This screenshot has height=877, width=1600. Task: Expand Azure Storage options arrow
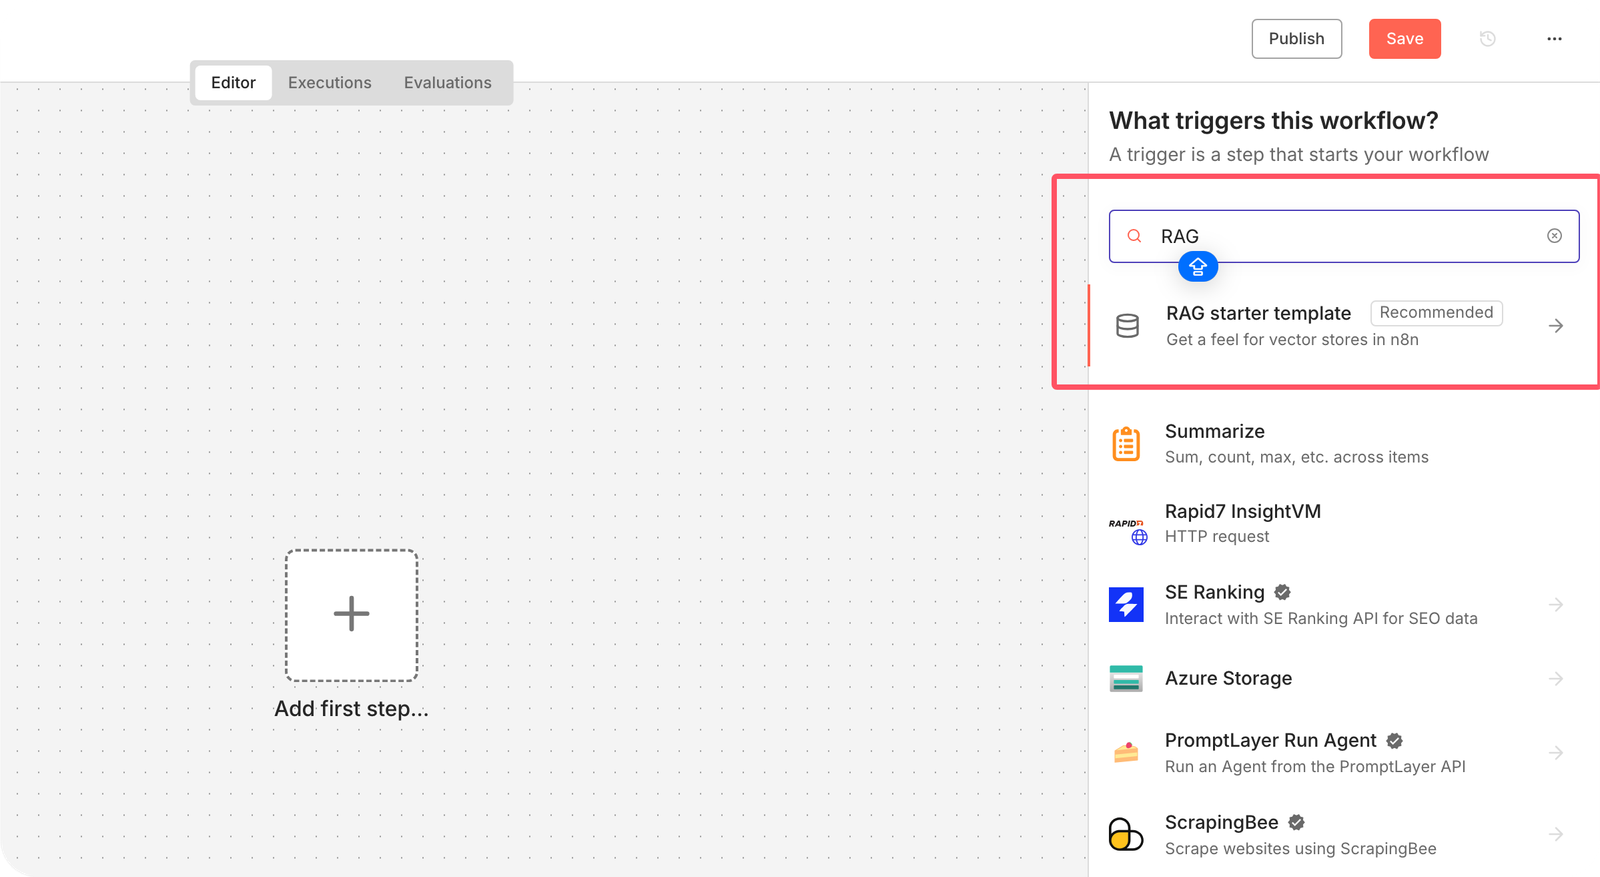coord(1555,678)
